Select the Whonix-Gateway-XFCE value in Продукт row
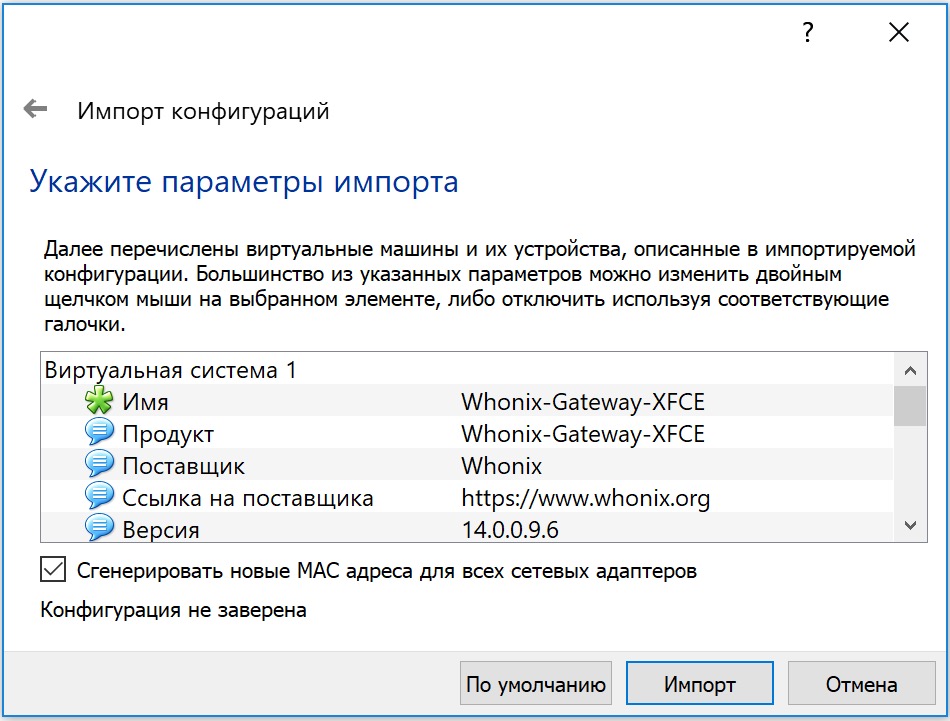This screenshot has width=950, height=721. click(582, 434)
